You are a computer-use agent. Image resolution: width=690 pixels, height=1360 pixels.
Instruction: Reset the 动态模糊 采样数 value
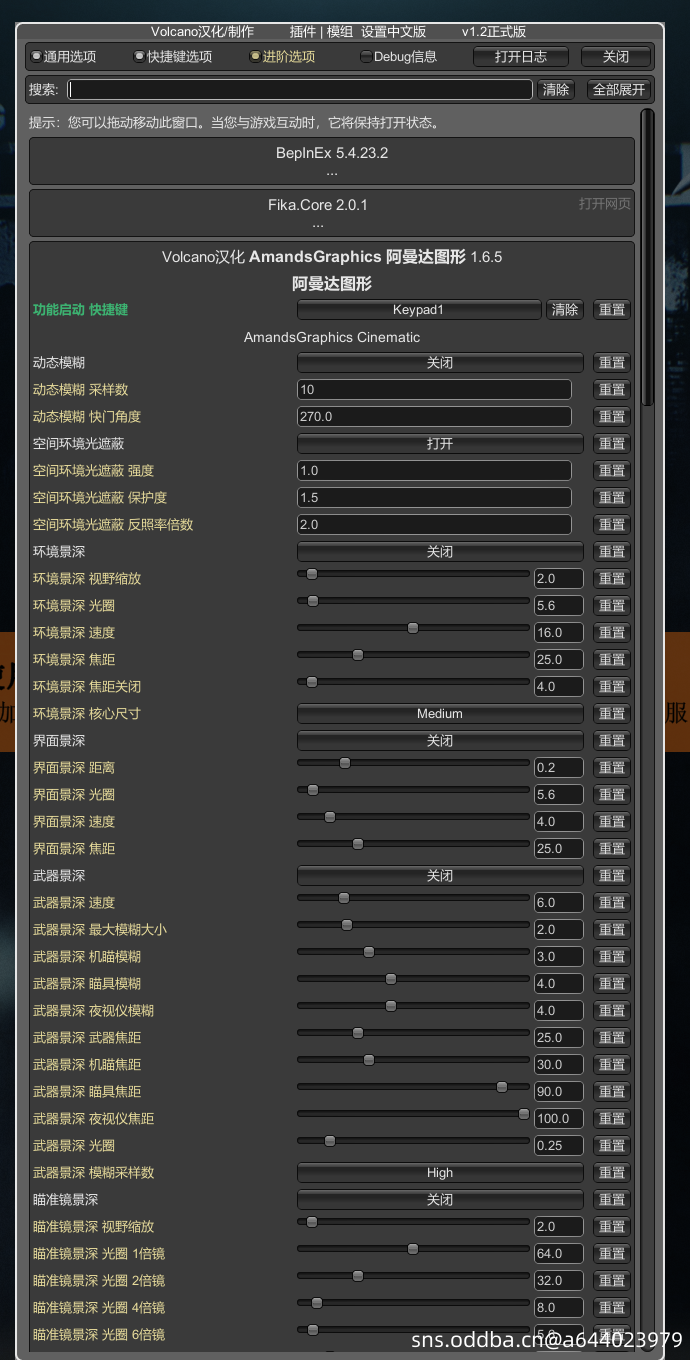[612, 390]
